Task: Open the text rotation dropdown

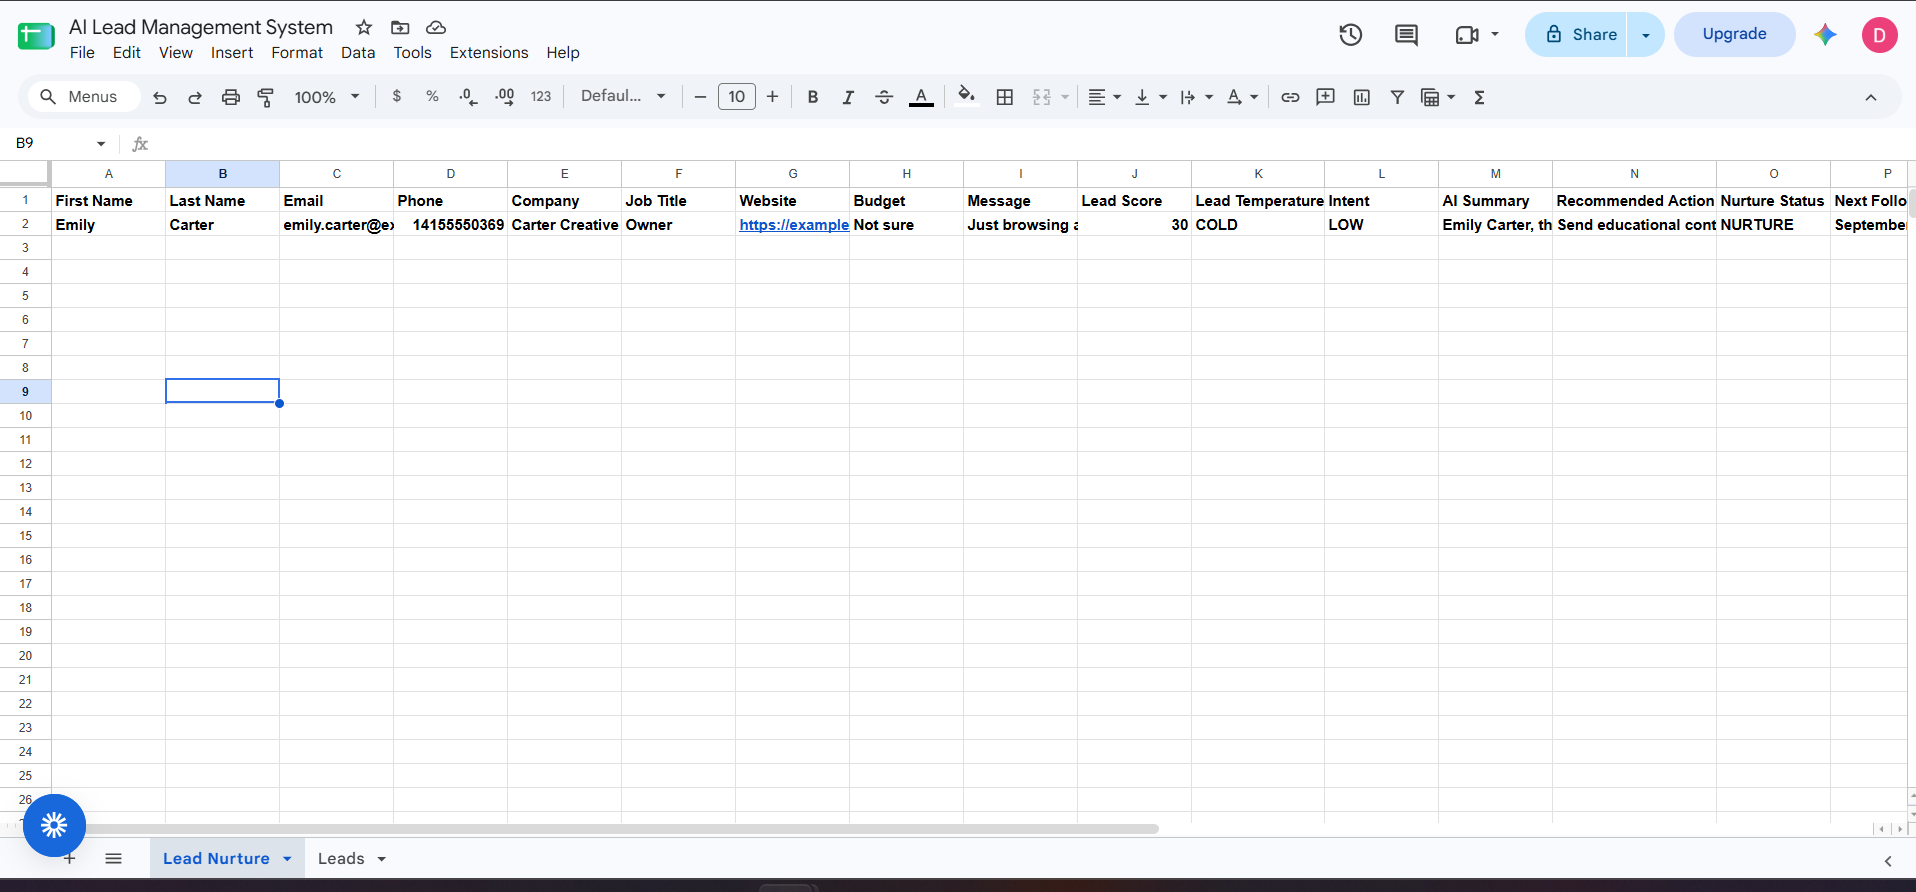Action: point(1242,97)
